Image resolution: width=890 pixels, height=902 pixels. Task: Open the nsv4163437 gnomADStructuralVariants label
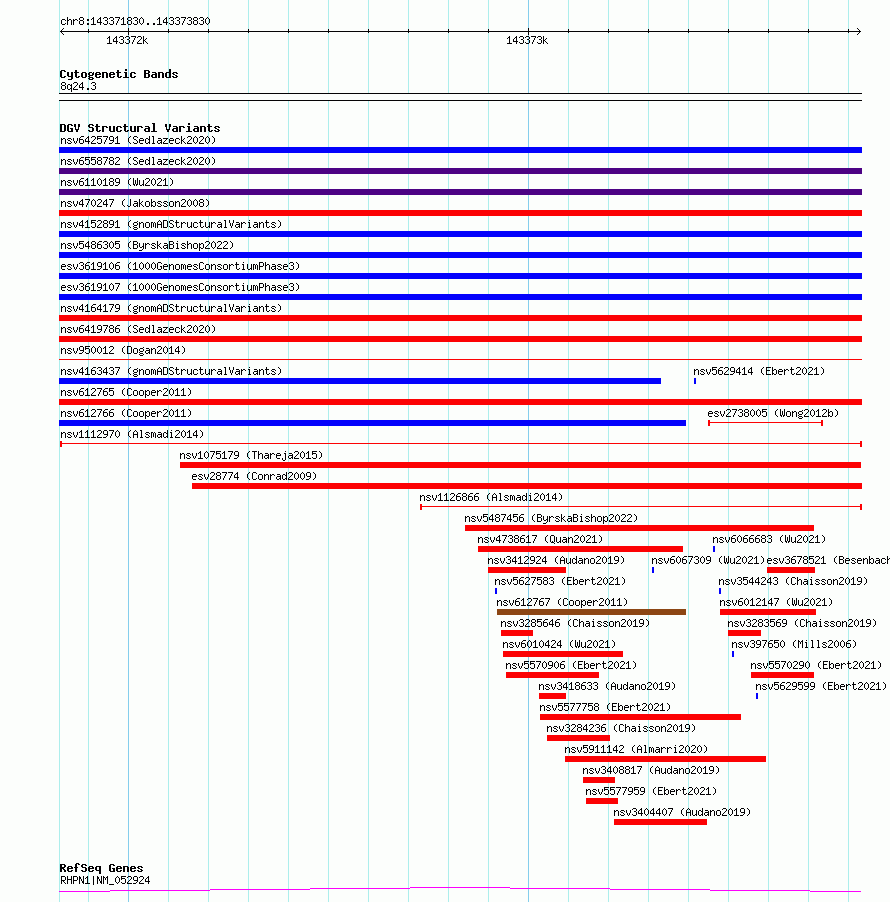pyautogui.click(x=171, y=372)
